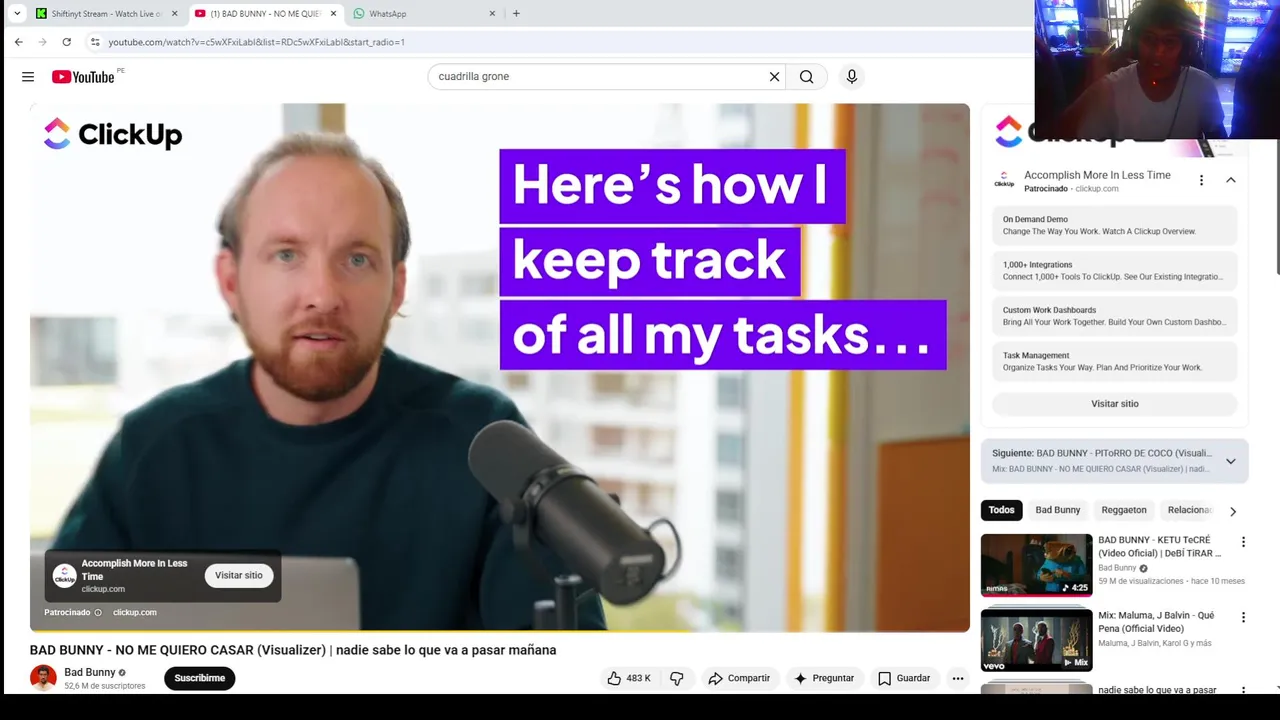Screen dimensions: 1280x720
Task: Select the Bad Bunny filter chip
Action: click(1057, 510)
